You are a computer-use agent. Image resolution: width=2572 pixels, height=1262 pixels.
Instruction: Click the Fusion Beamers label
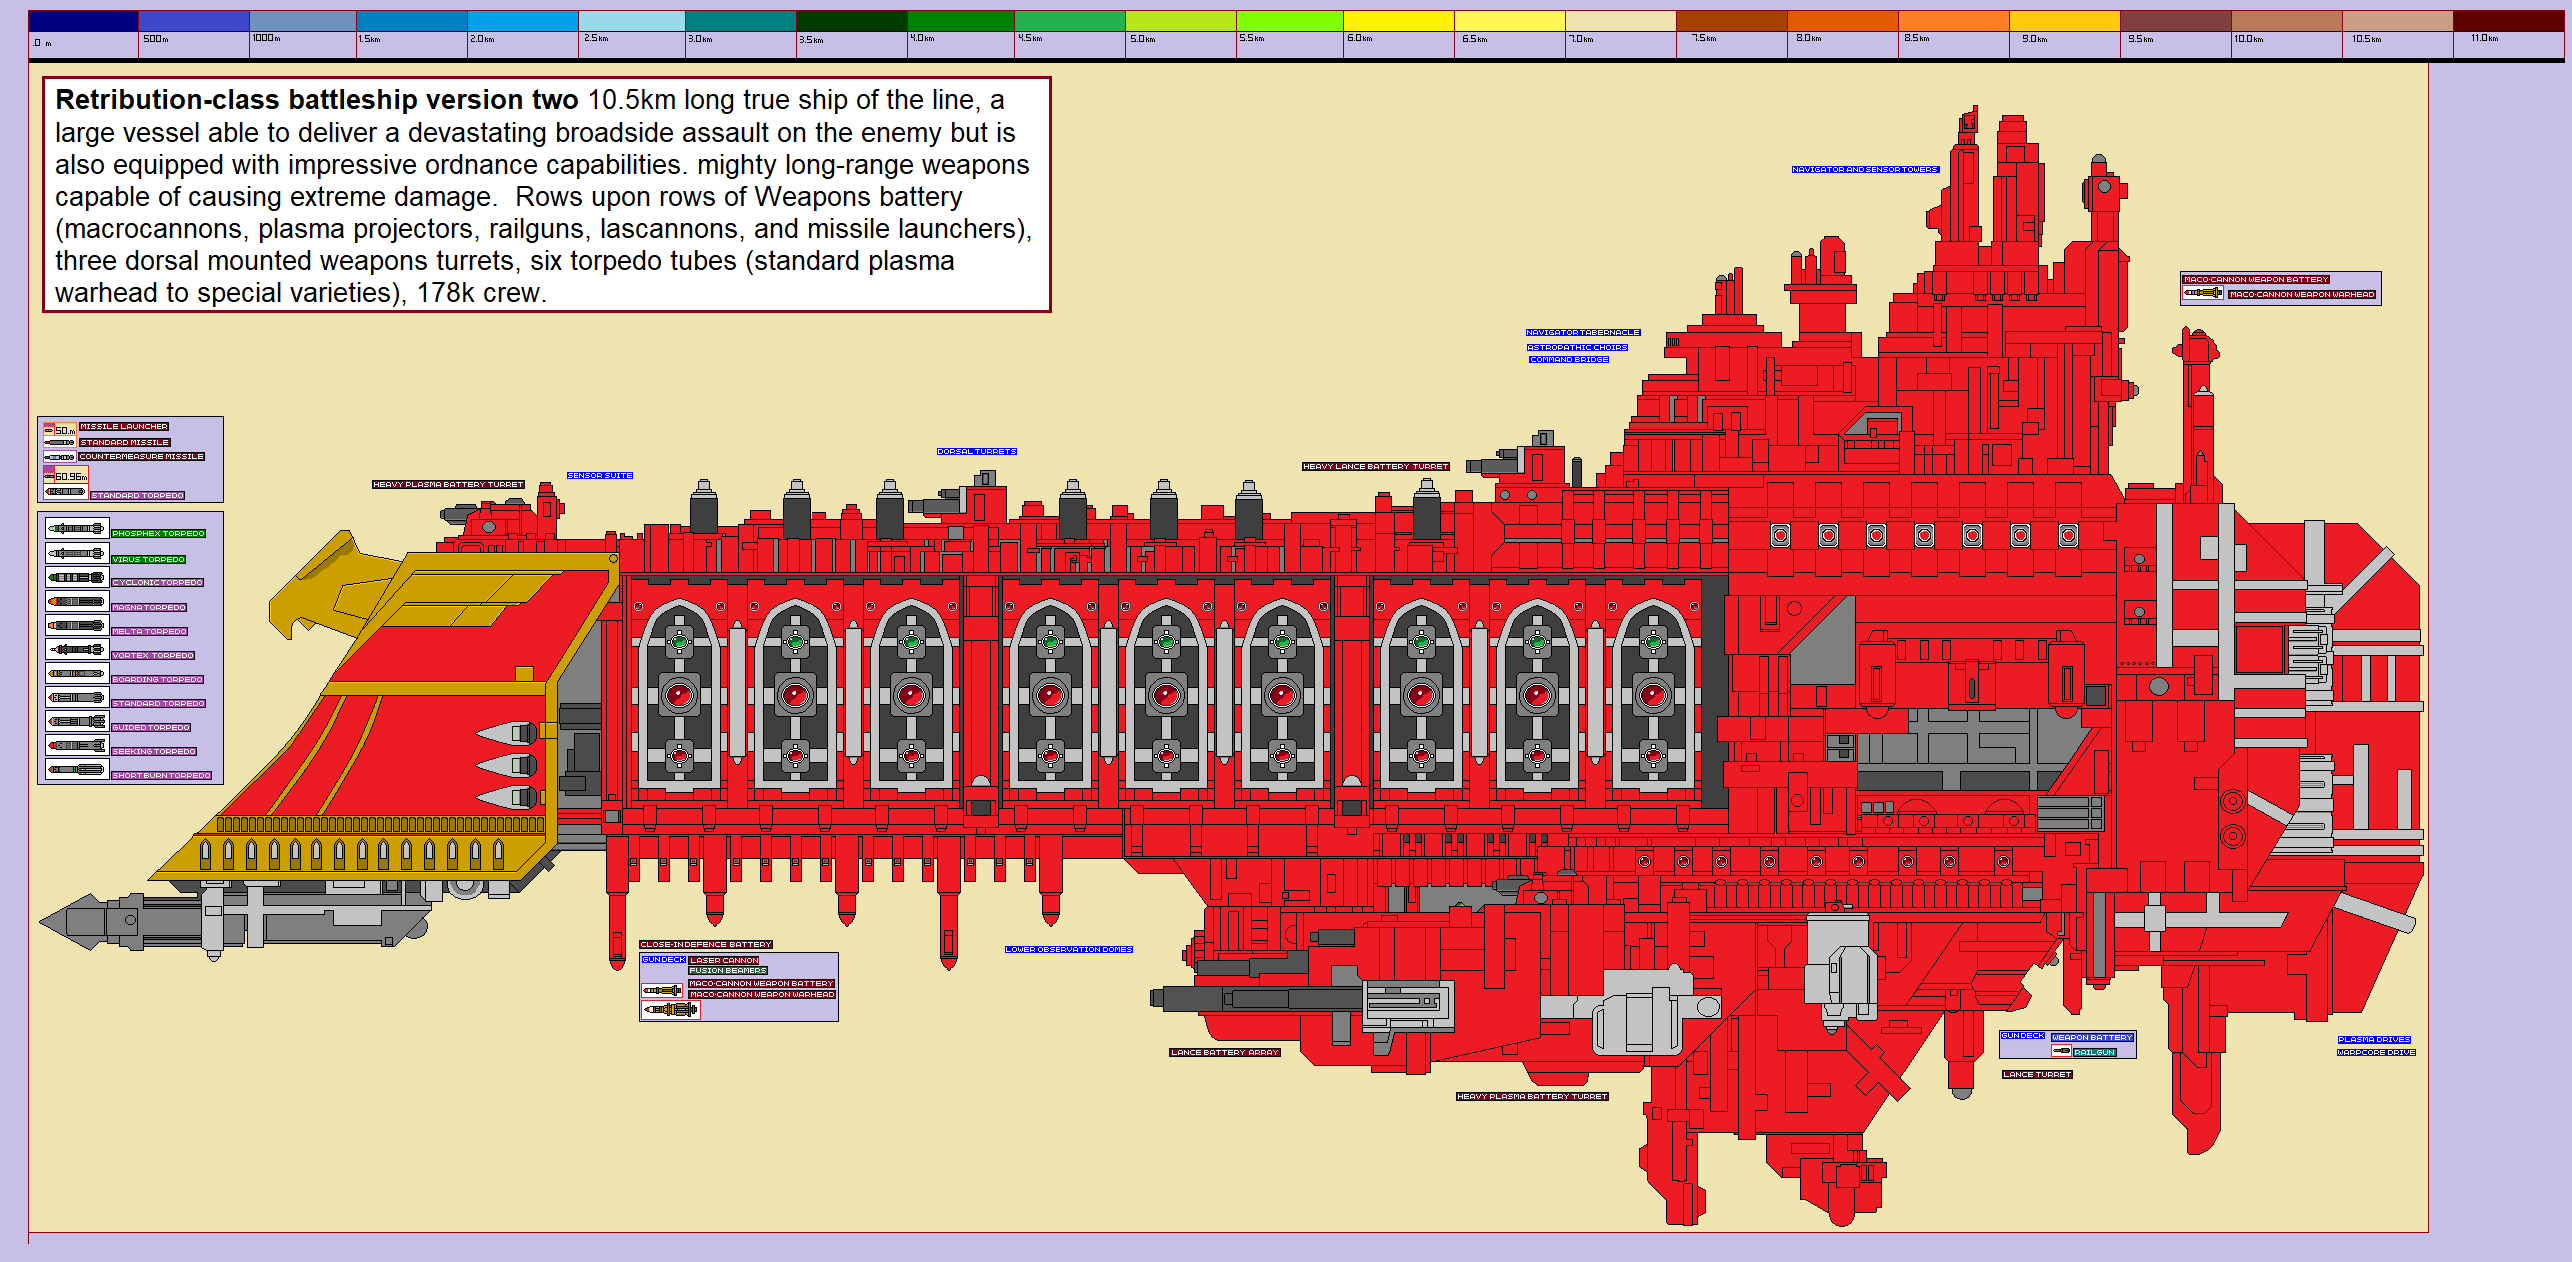(x=728, y=971)
